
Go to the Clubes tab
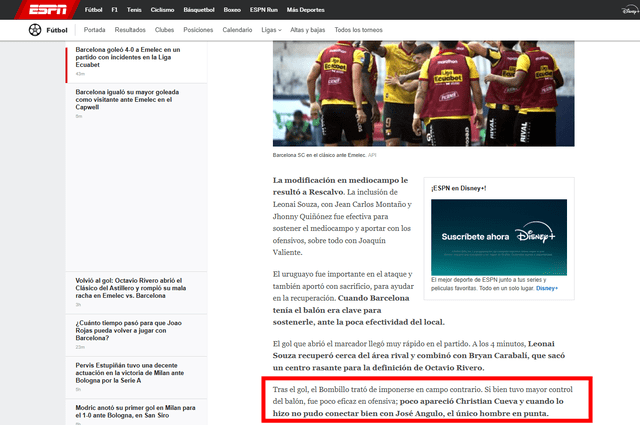click(164, 30)
